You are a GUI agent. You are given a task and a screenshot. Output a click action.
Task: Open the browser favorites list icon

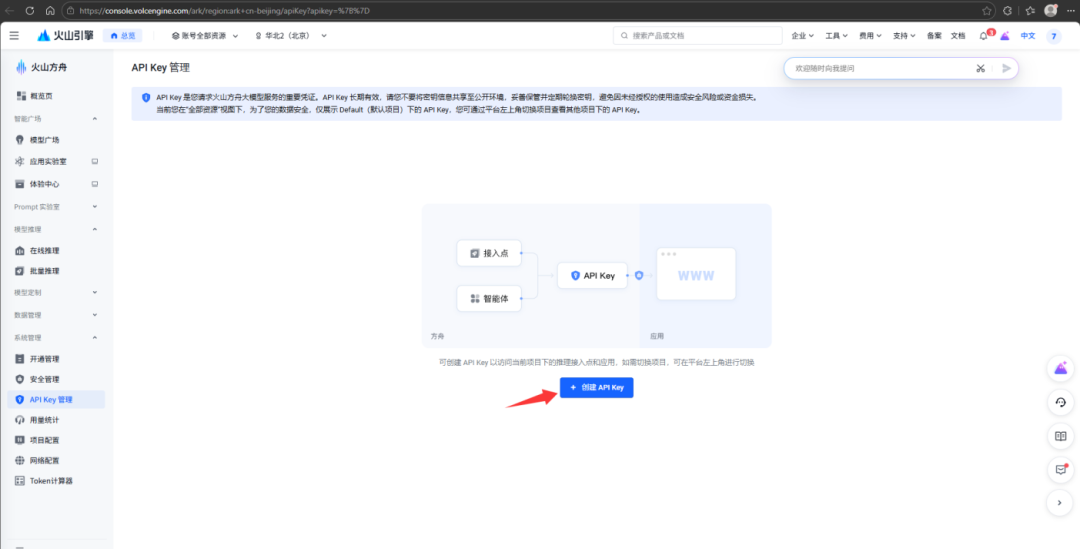pyautogui.click(x=1030, y=10)
